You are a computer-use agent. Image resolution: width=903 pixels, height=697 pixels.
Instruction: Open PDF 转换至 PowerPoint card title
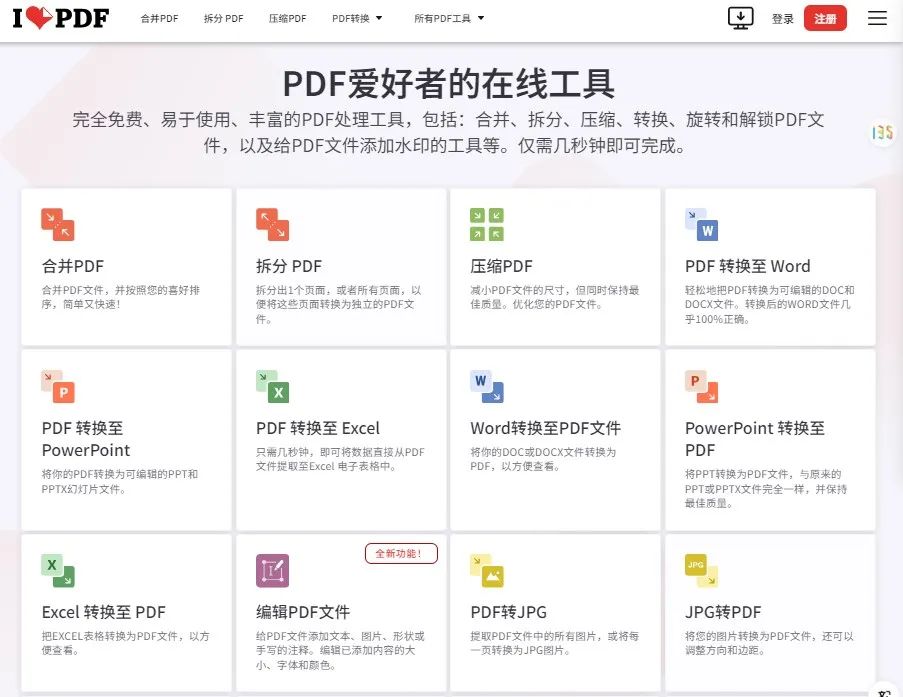pyautogui.click(x=86, y=439)
